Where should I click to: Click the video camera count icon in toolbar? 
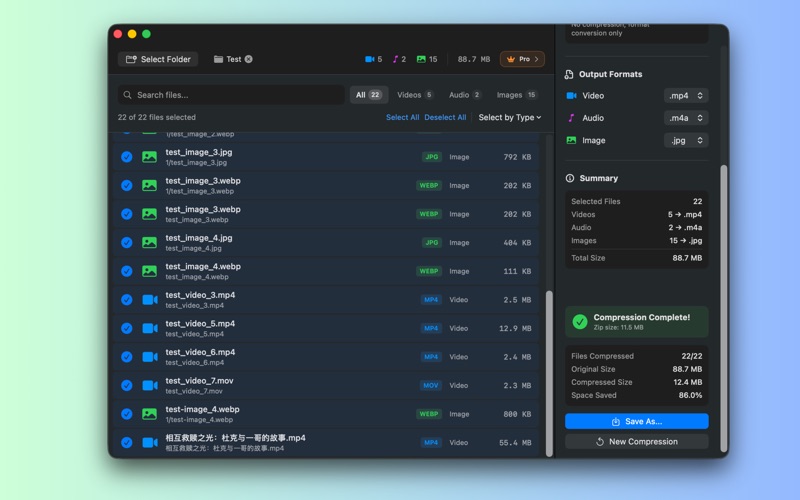coord(369,59)
